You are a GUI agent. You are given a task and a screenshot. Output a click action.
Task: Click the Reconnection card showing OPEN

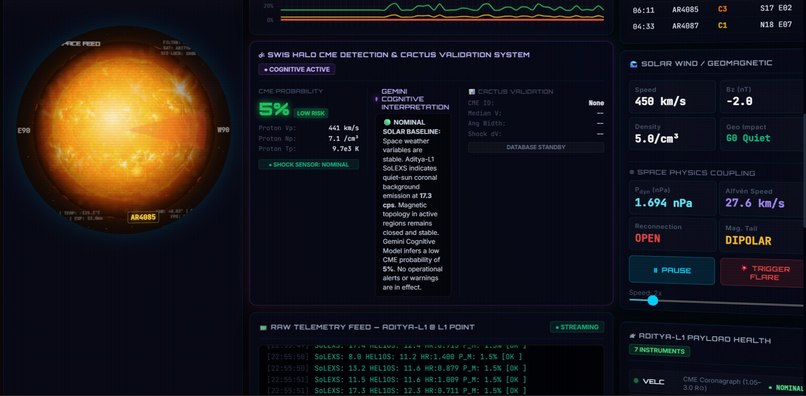(x=672, y=234)
